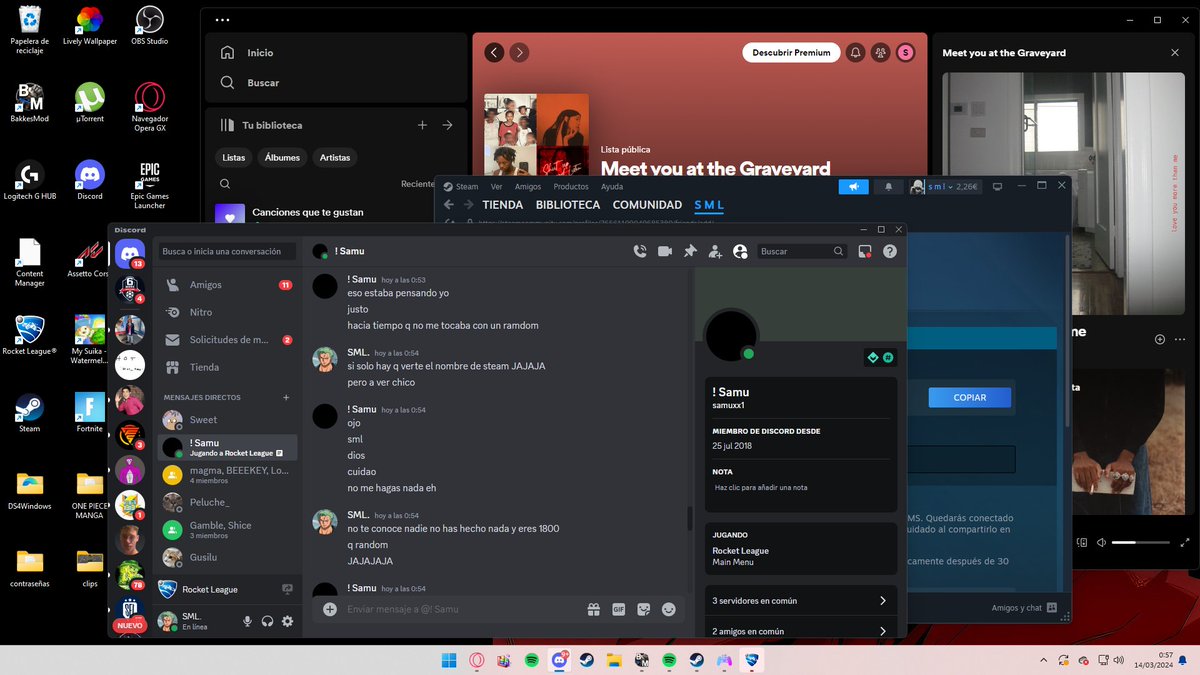This screenshot has width=1200, height=675.
Task: Click the Buscar field in Discord header
Action: click(x=802, y=252)
